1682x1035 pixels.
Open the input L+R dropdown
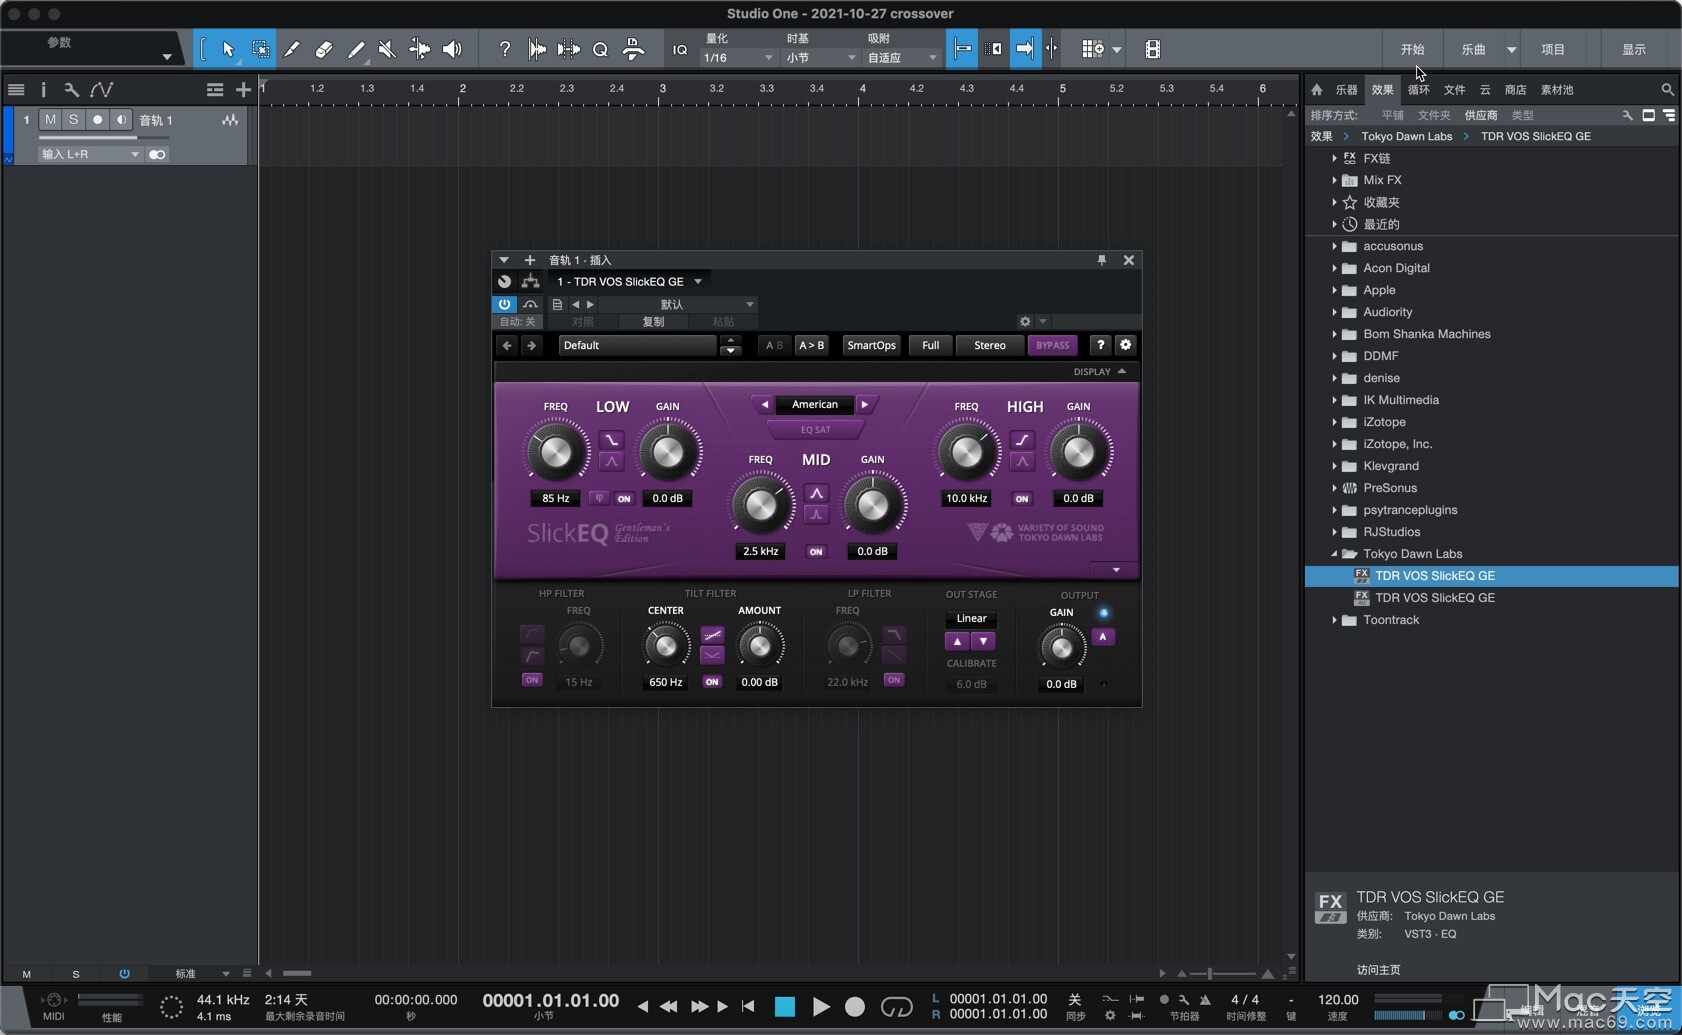(90, 154)
